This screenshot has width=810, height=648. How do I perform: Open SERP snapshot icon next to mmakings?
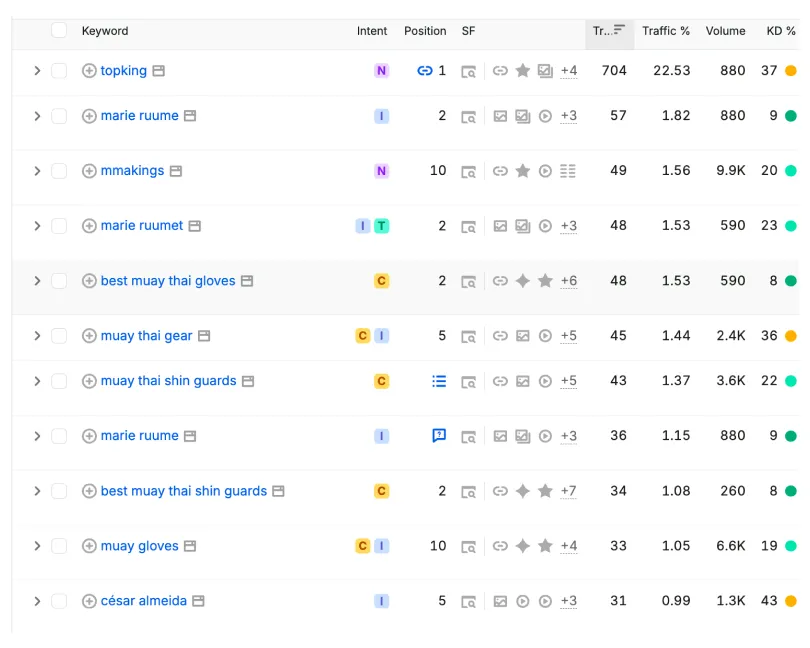[176, 171]
